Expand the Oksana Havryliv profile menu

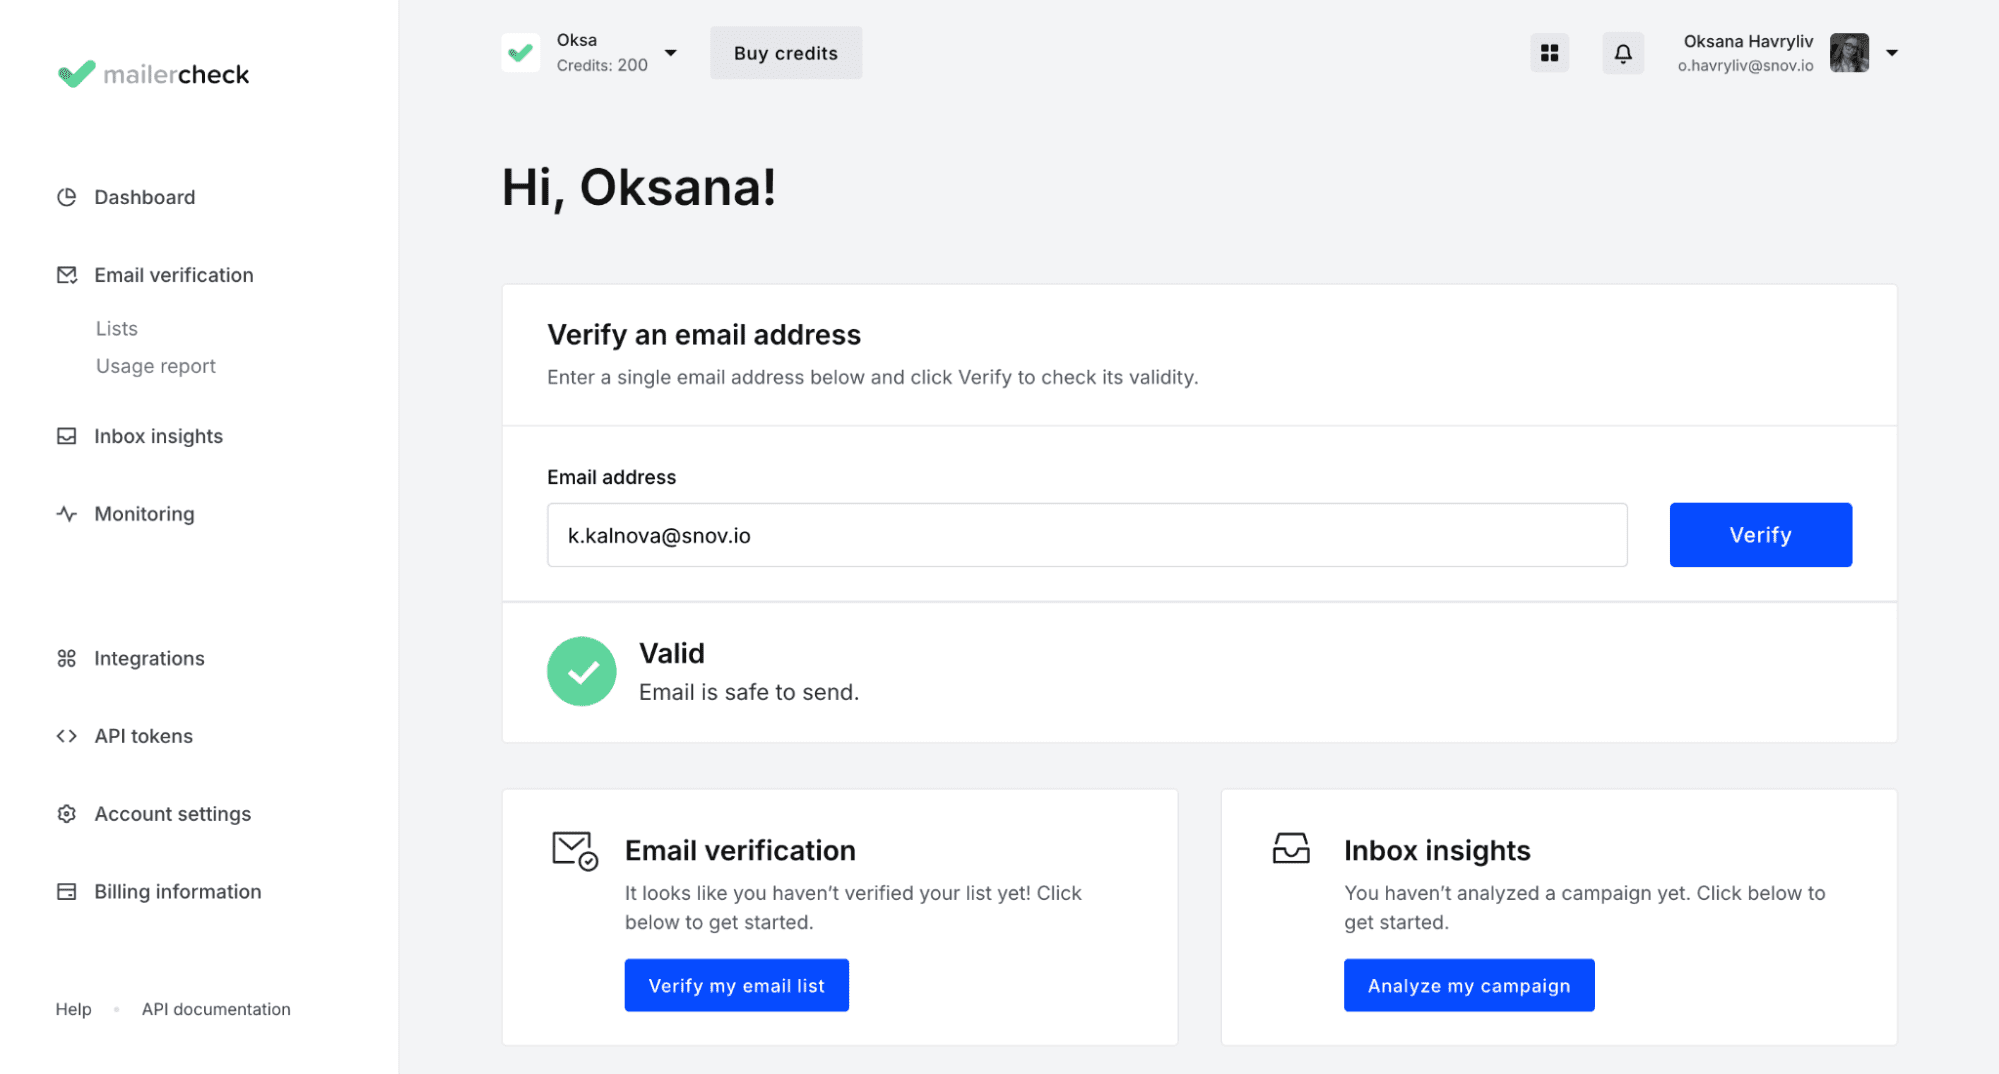pos(1891,53)
